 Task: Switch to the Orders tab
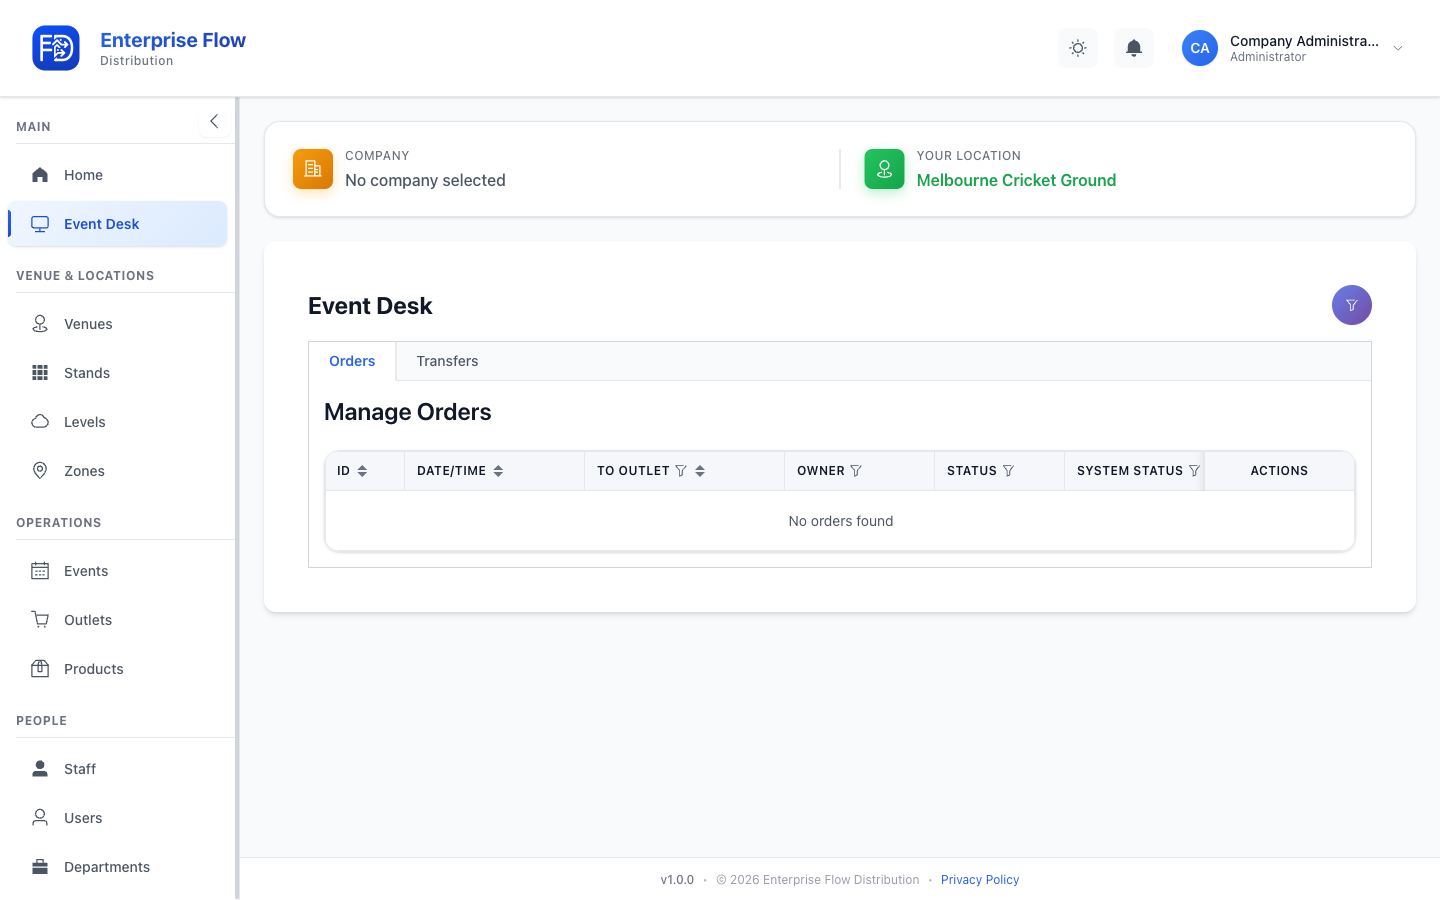(352, 361)
